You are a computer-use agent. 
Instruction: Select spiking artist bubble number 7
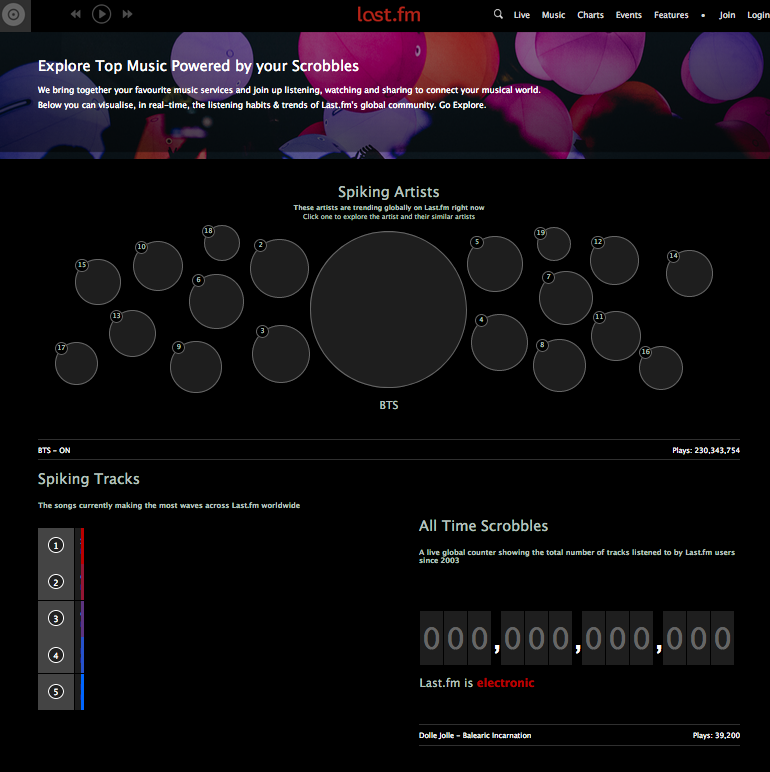(x=566, y=298)
